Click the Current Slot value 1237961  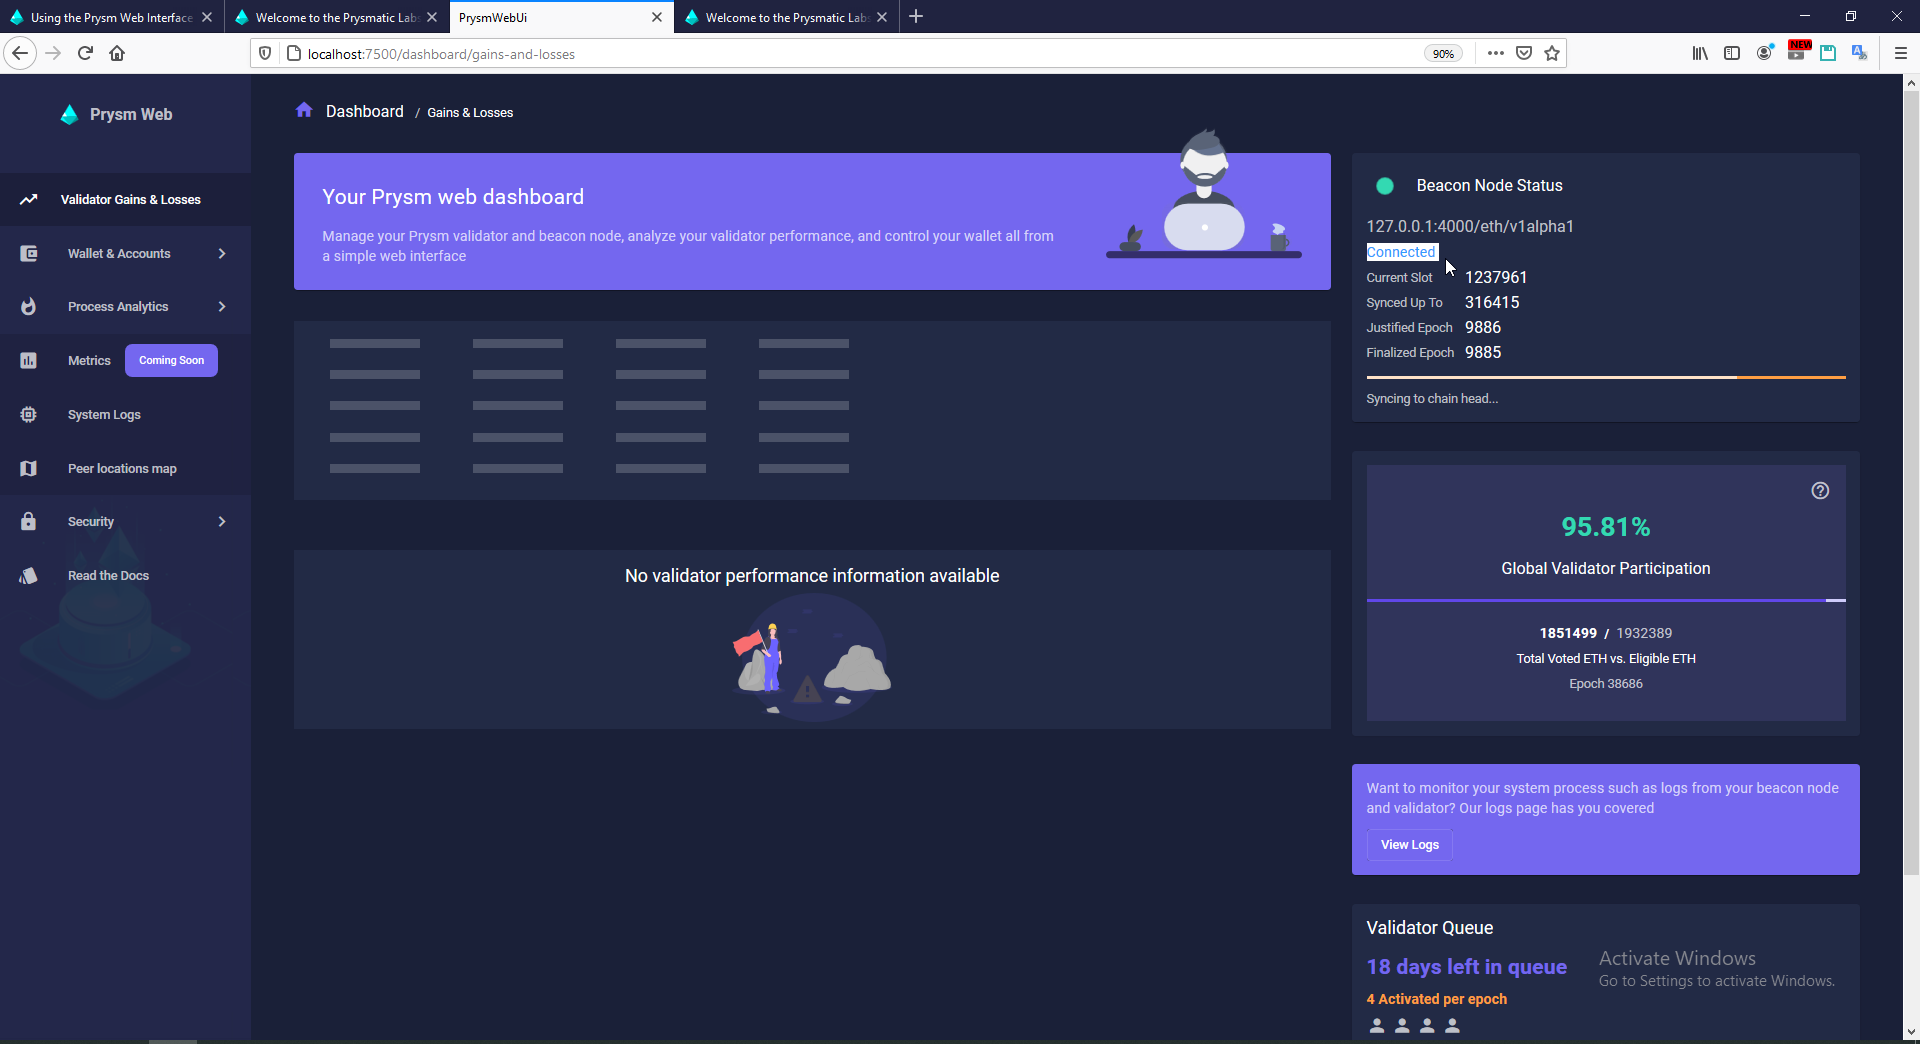point(1496,278)
